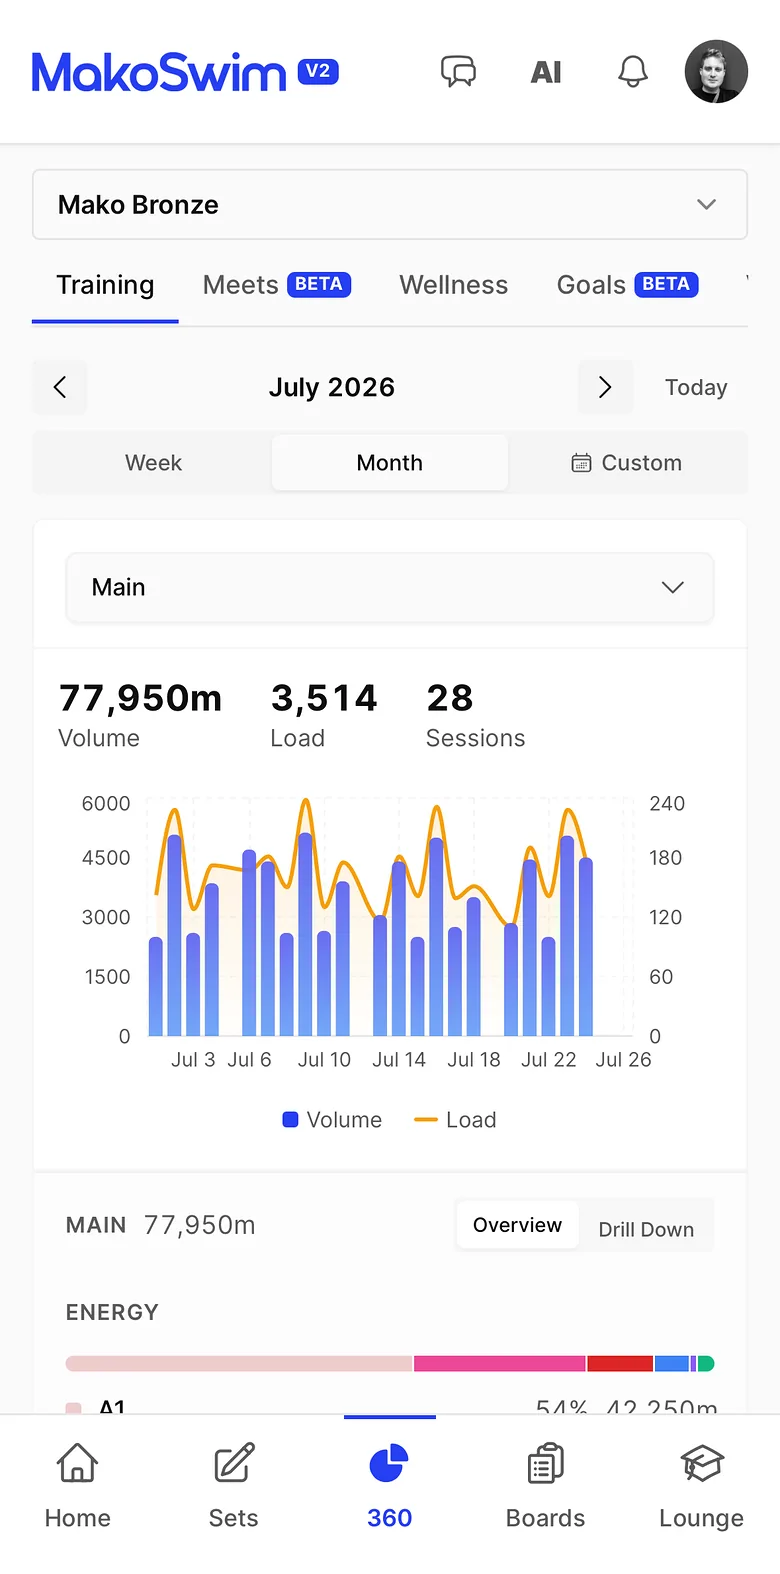Select the Week range option
Screen dimensions: 780x1574
pyautogui.click(x=153, y=463)
